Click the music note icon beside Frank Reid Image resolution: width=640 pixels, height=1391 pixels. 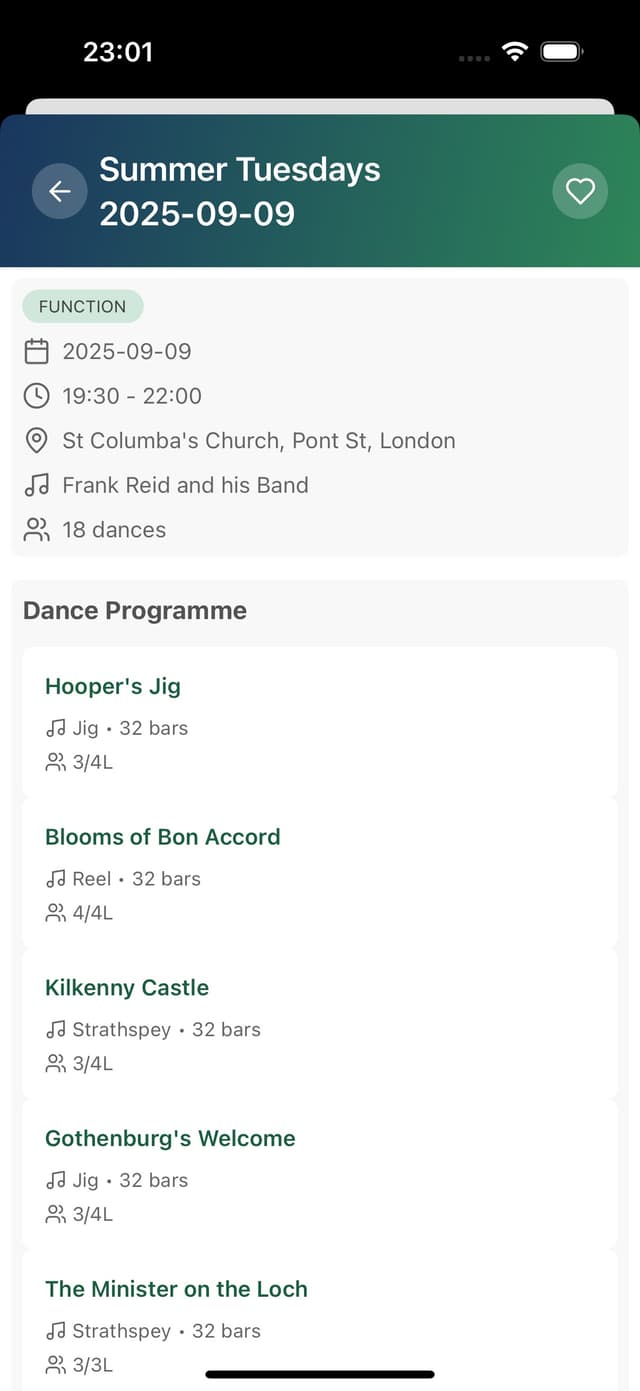(x=37, y=485)
